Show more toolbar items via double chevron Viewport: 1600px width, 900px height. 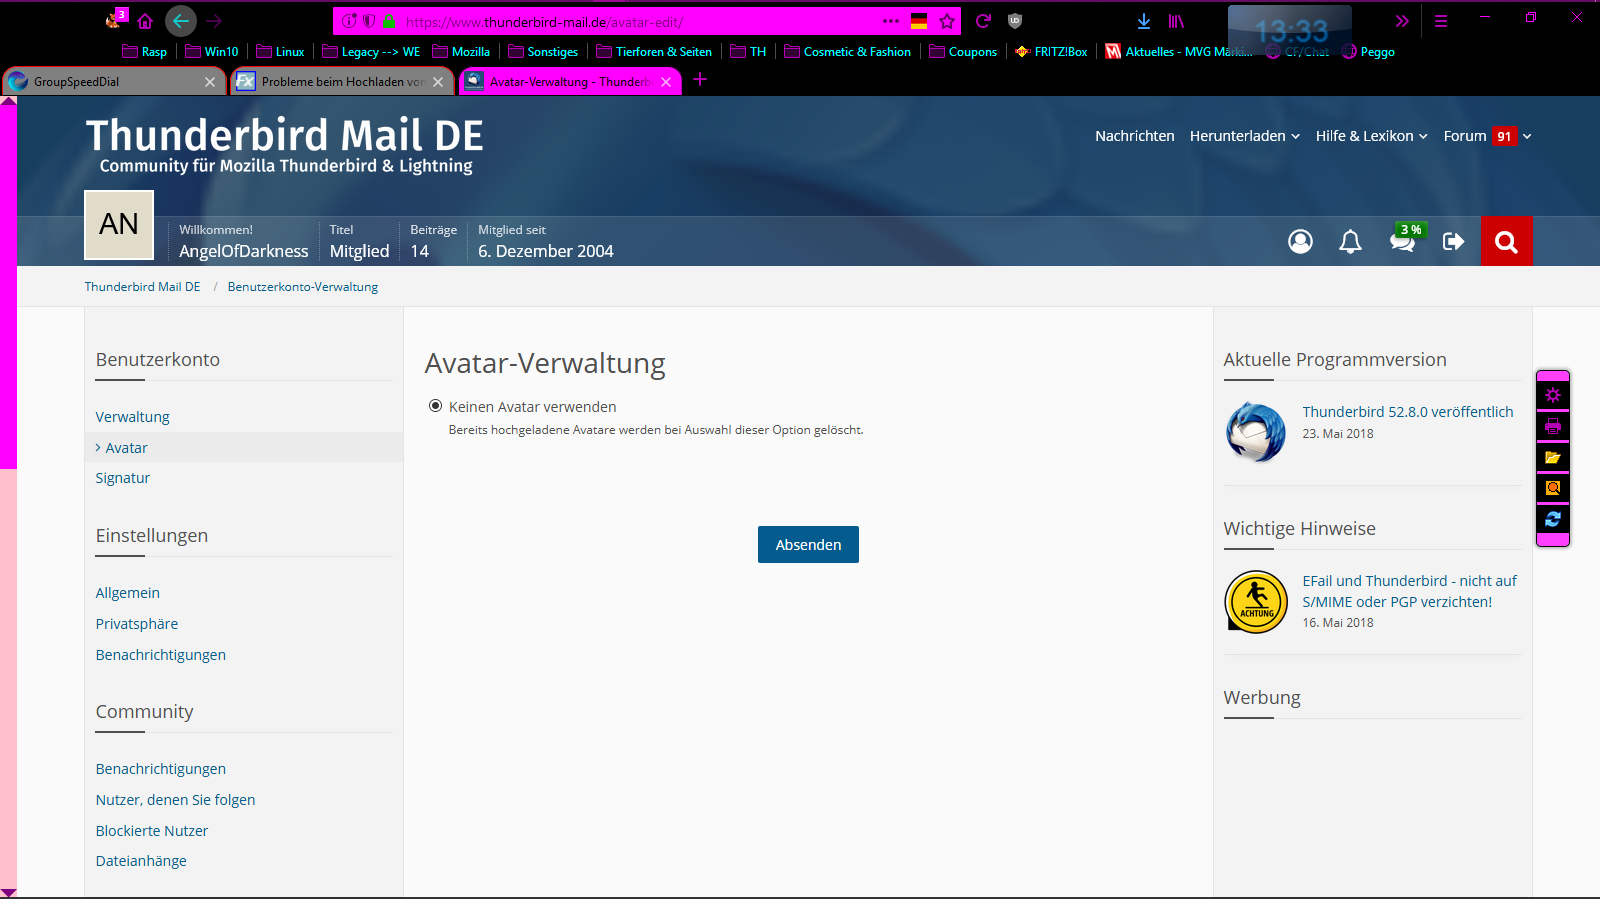(1402, 21)
